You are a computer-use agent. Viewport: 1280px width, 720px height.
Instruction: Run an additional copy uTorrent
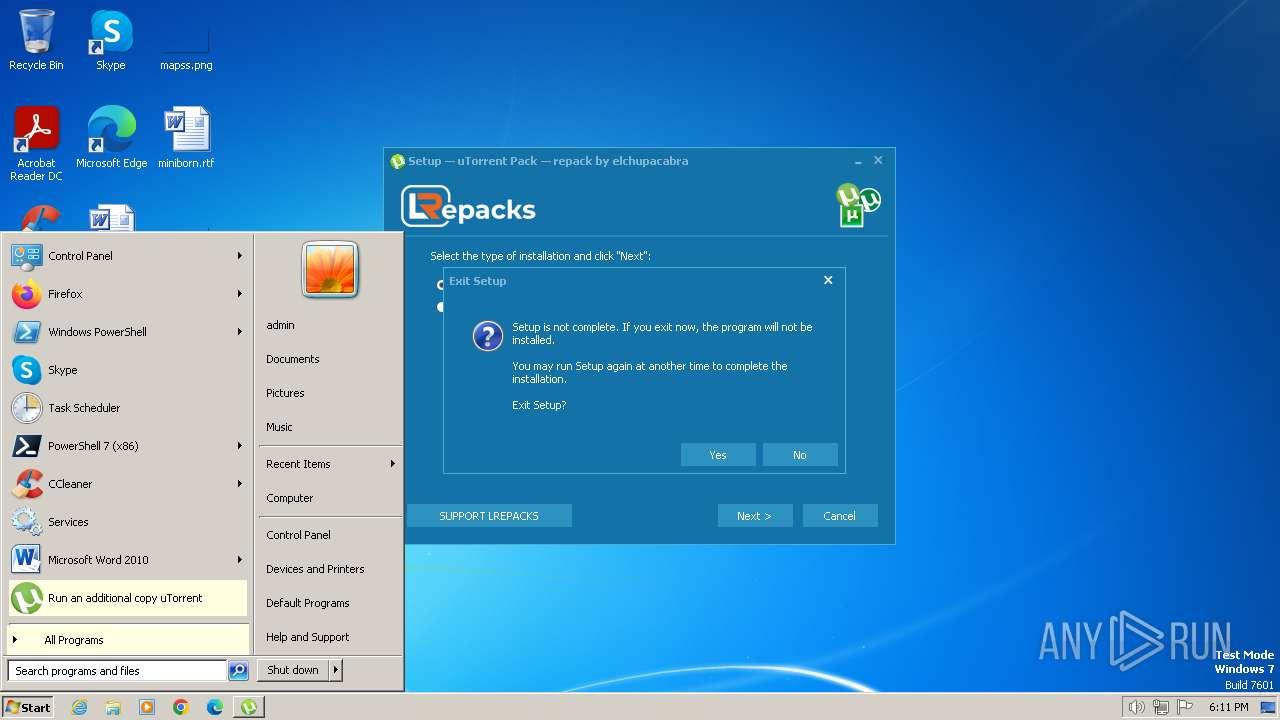tap(127, 598)
